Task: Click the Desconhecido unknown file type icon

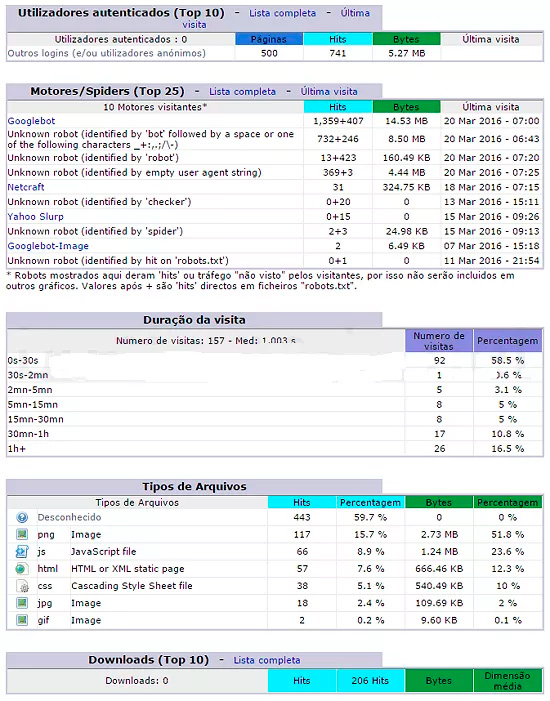Action: (x=22, y=517)
